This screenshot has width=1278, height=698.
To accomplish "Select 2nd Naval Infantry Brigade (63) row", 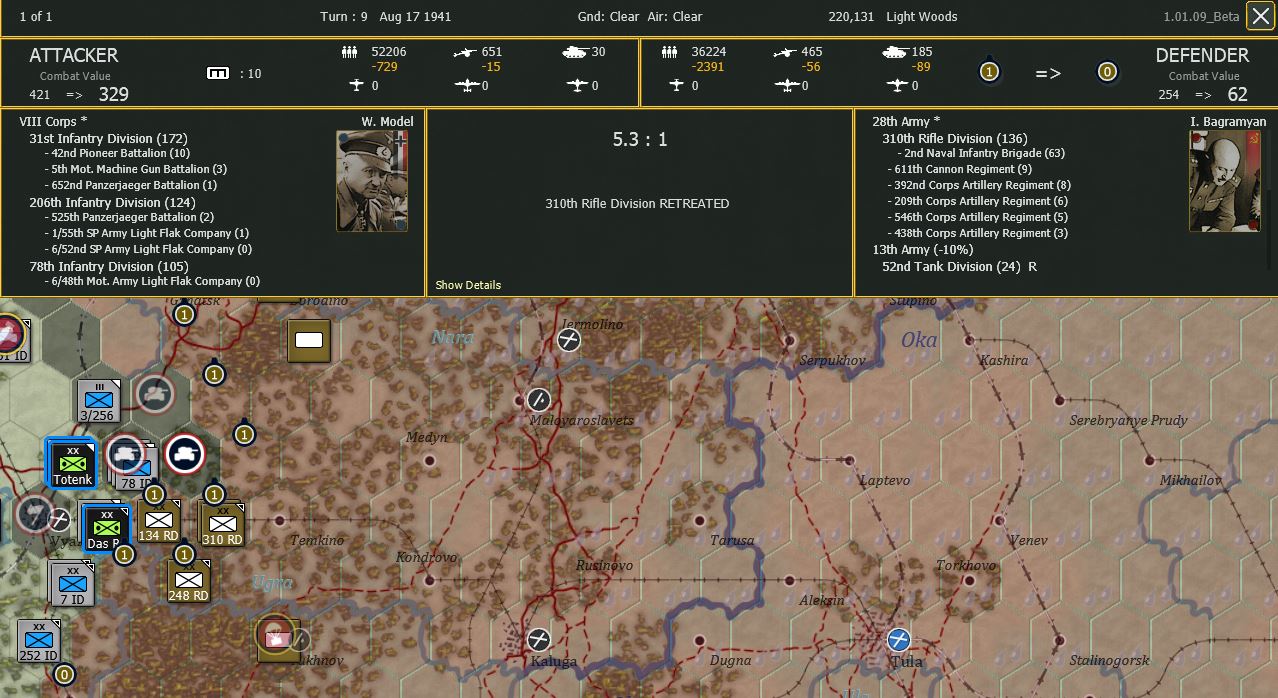I will (x=980, y=153).
